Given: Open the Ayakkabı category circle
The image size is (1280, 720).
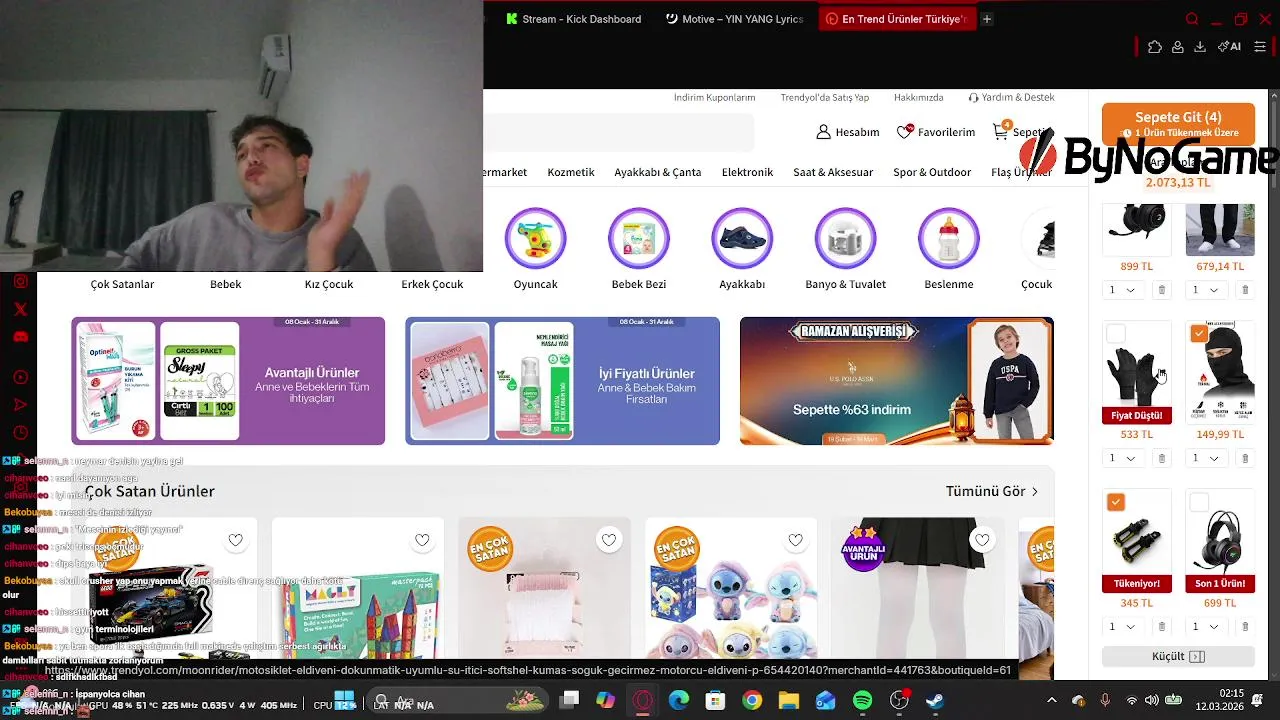Looking at the screenshot, I should [742, 239].
